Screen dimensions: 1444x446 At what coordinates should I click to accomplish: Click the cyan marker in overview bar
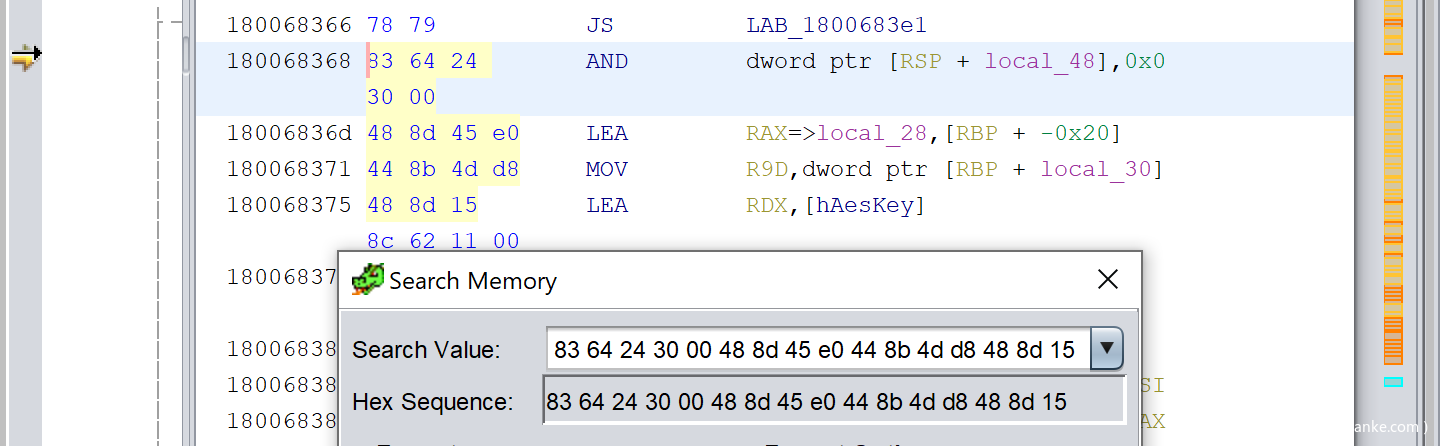[1393, 382]
